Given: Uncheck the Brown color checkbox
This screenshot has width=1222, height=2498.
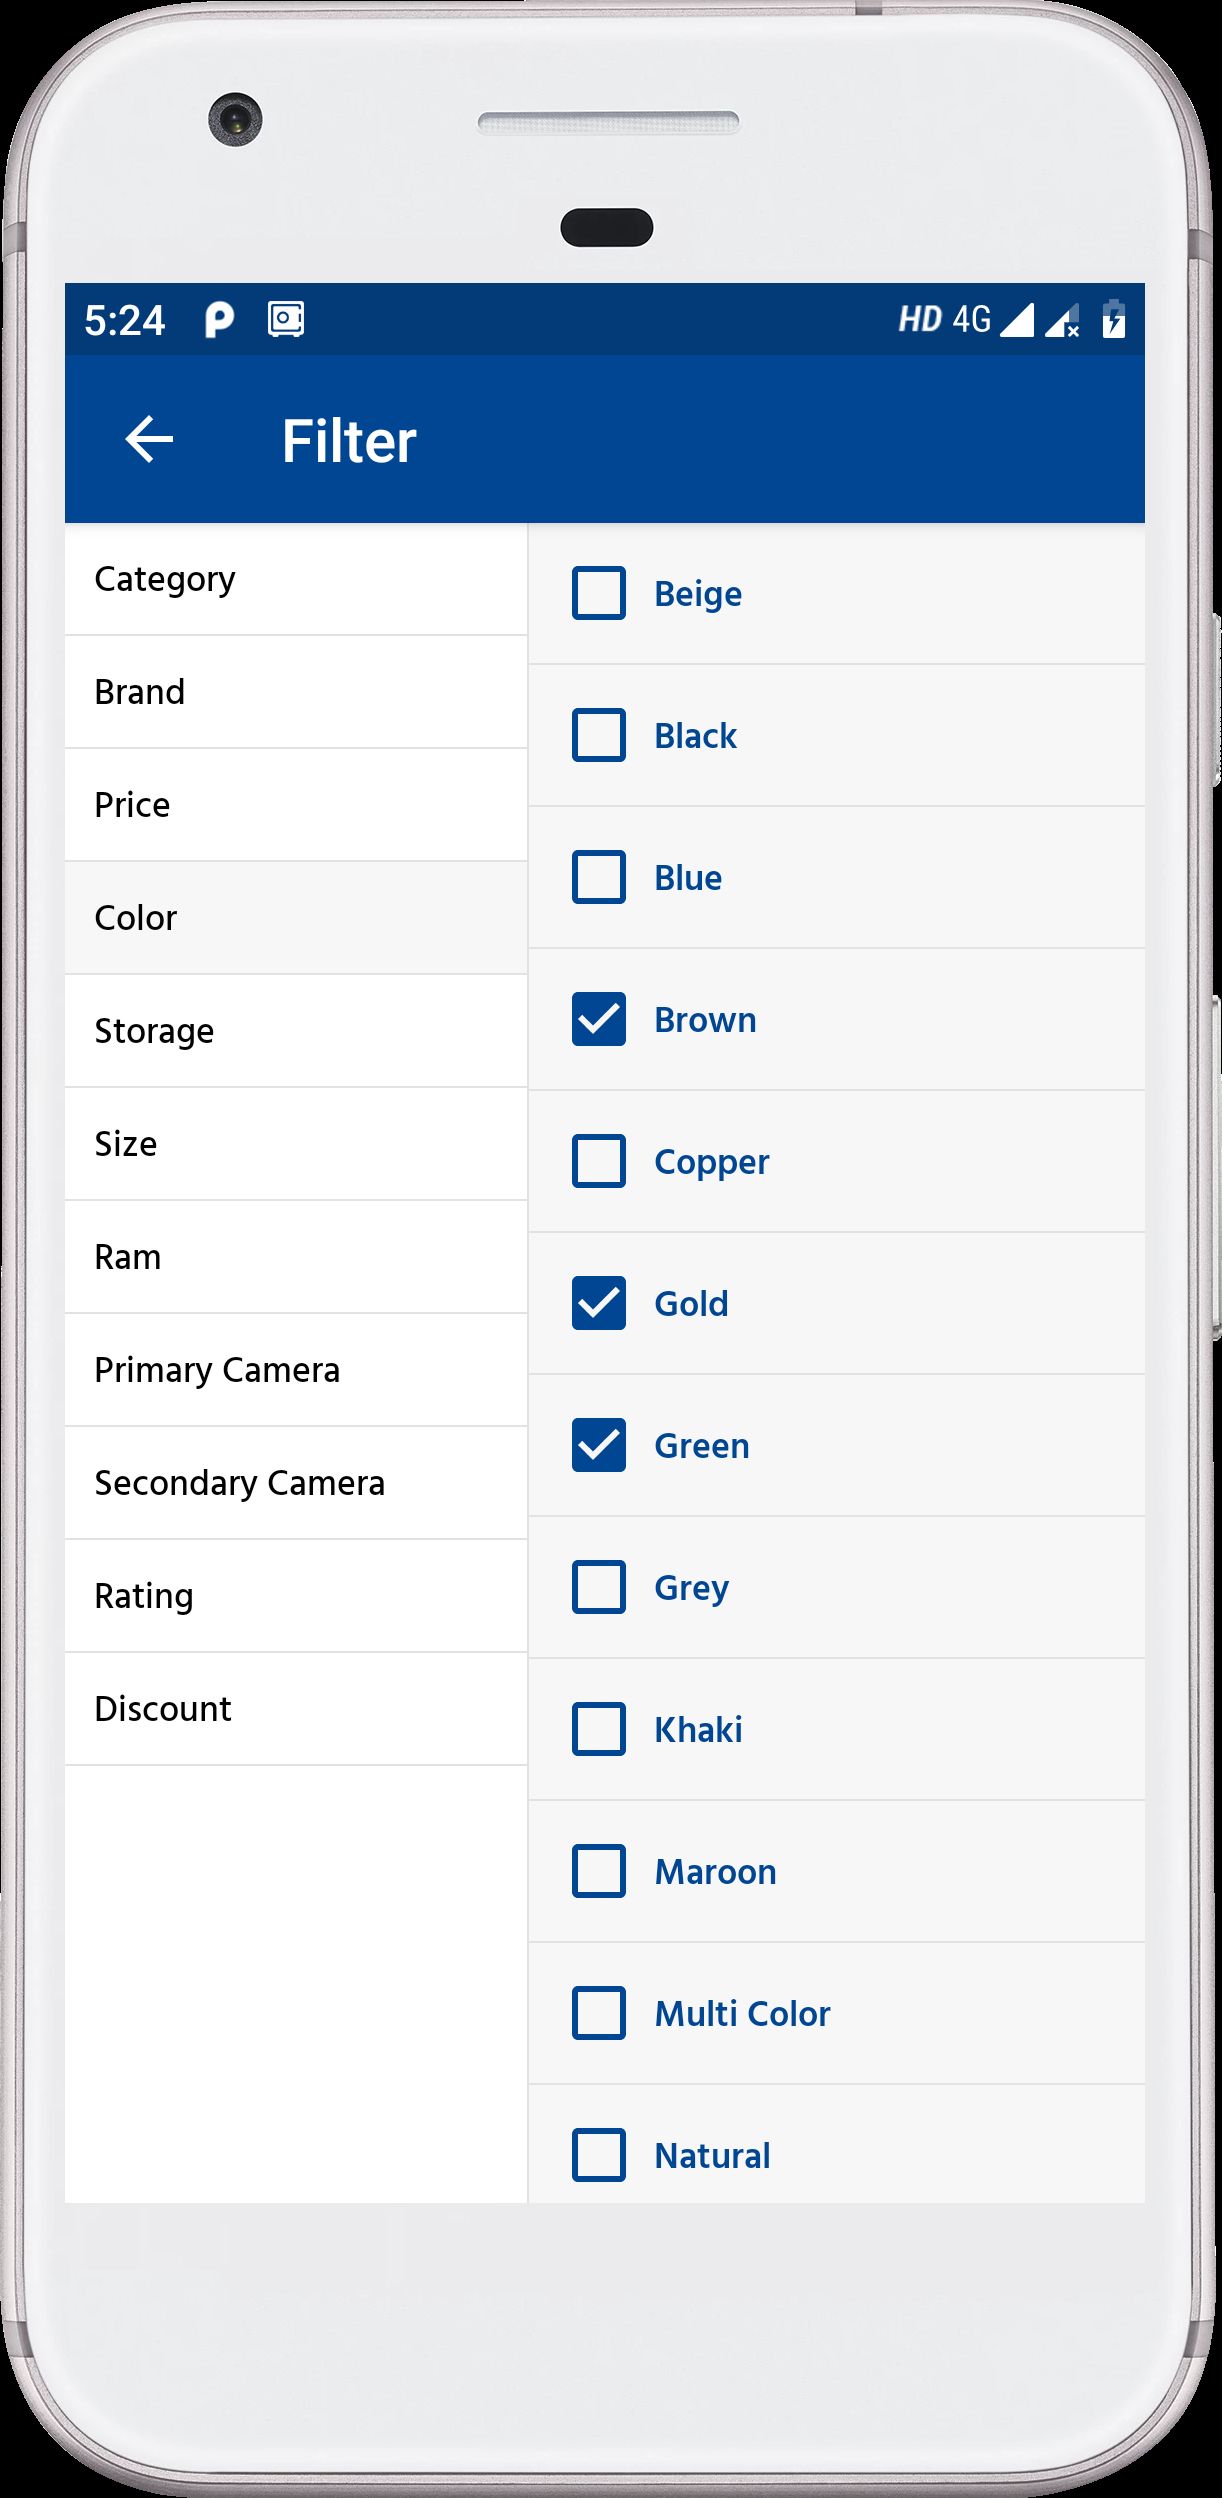Looking at the screenshot, I should 599,1019.
